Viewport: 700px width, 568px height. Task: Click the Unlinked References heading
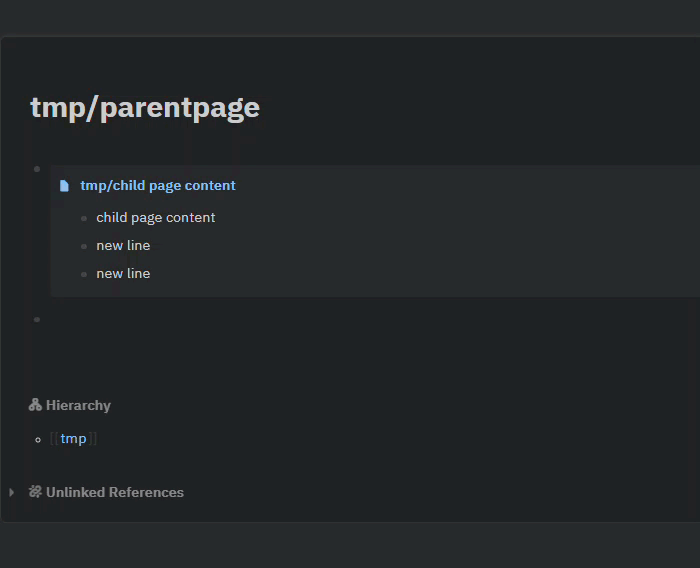coord(115,492)
